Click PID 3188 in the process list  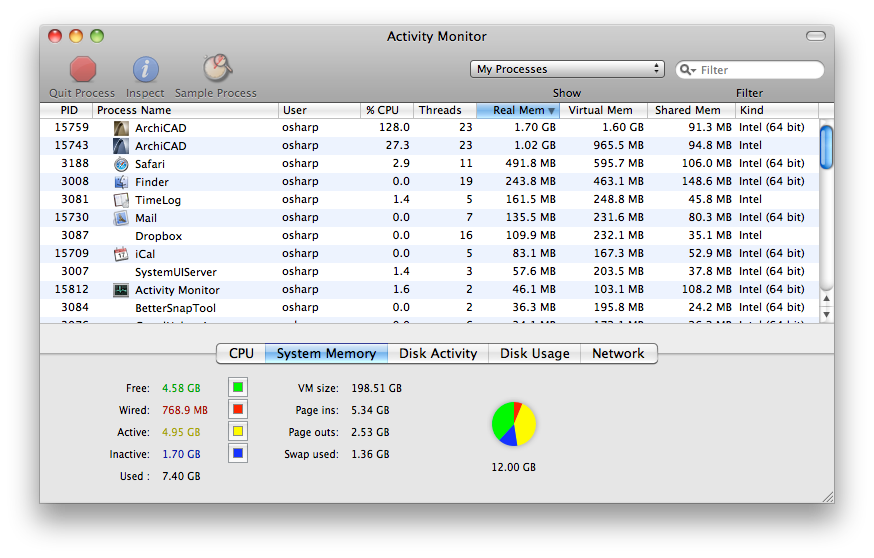point(75,163)
